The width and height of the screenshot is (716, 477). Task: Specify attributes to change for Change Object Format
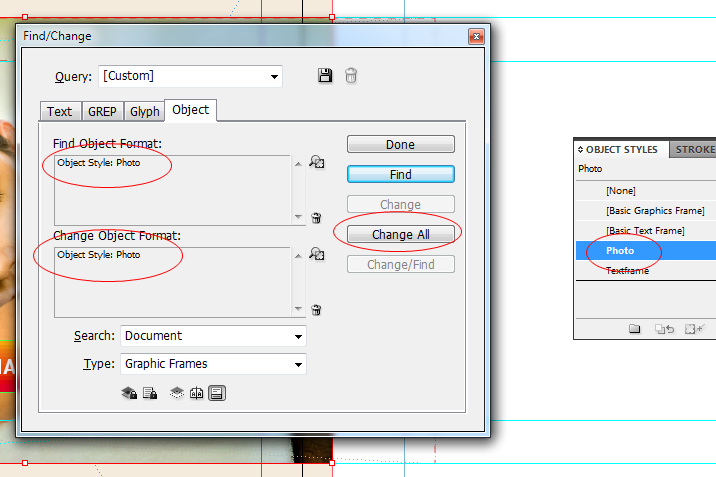[x=316, y=254]
